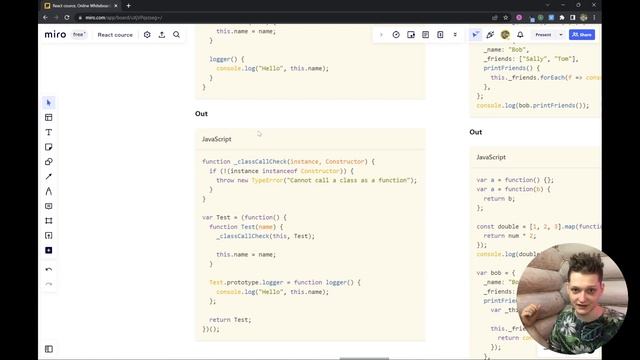Screen dimensions: 640x360
Task: Click JavaScript label above var a code
Action: tap(491, 157)
